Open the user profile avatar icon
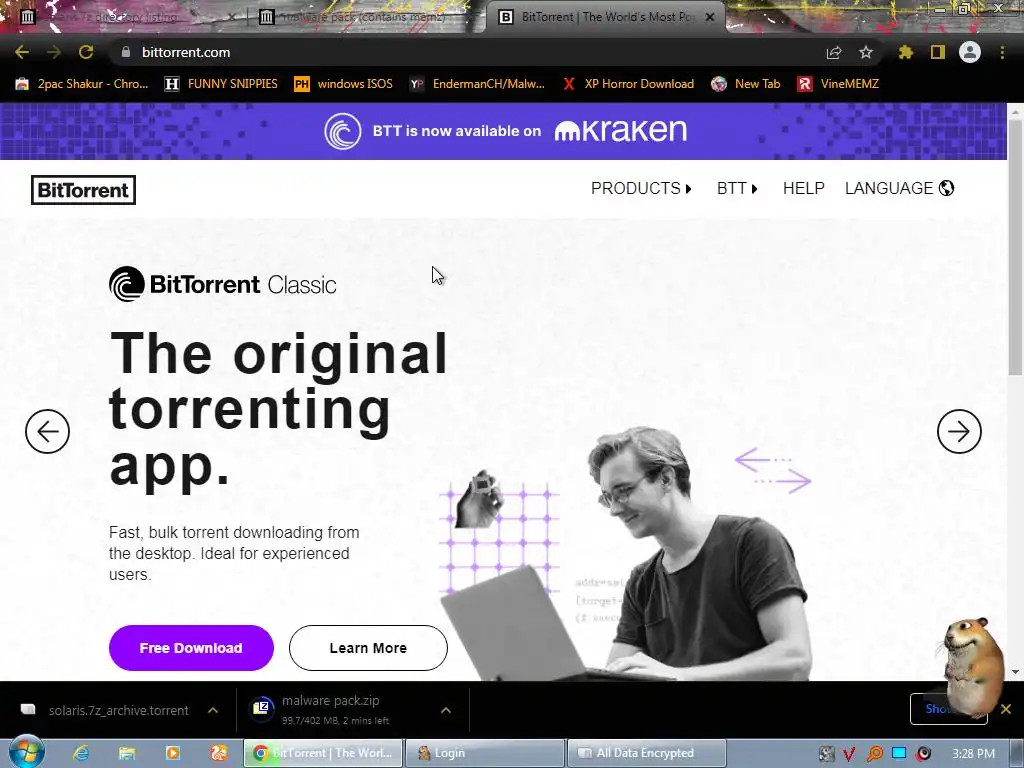This screenshot has width=1024, height=768. [970, 52]
